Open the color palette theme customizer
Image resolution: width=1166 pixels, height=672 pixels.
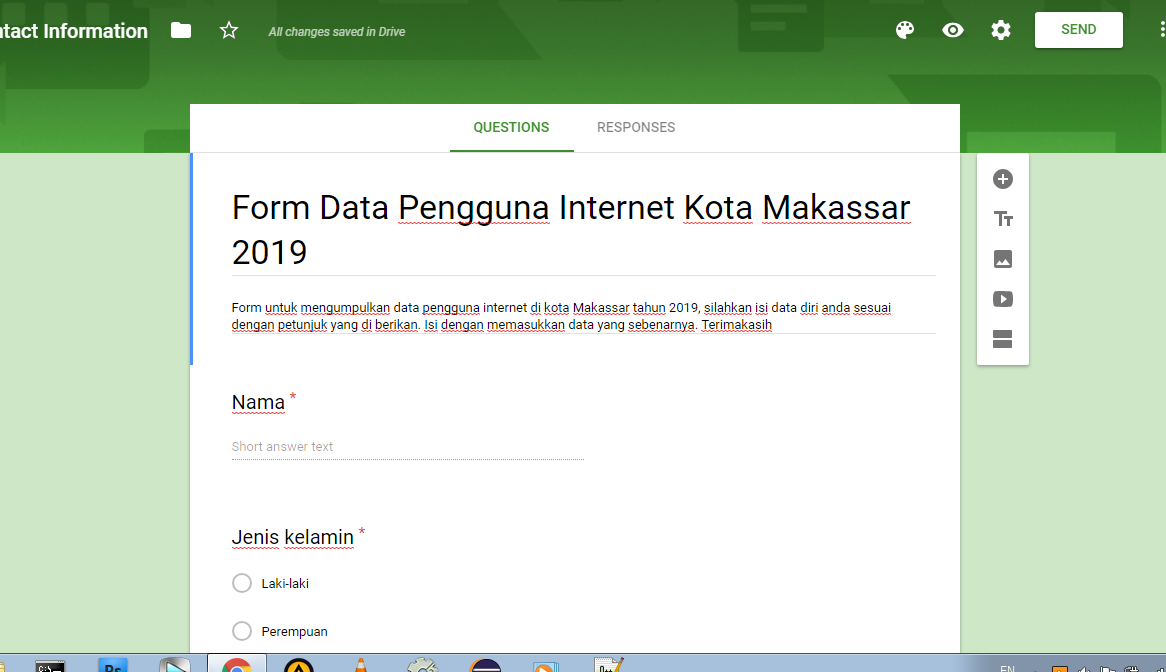tap(905, 30)
